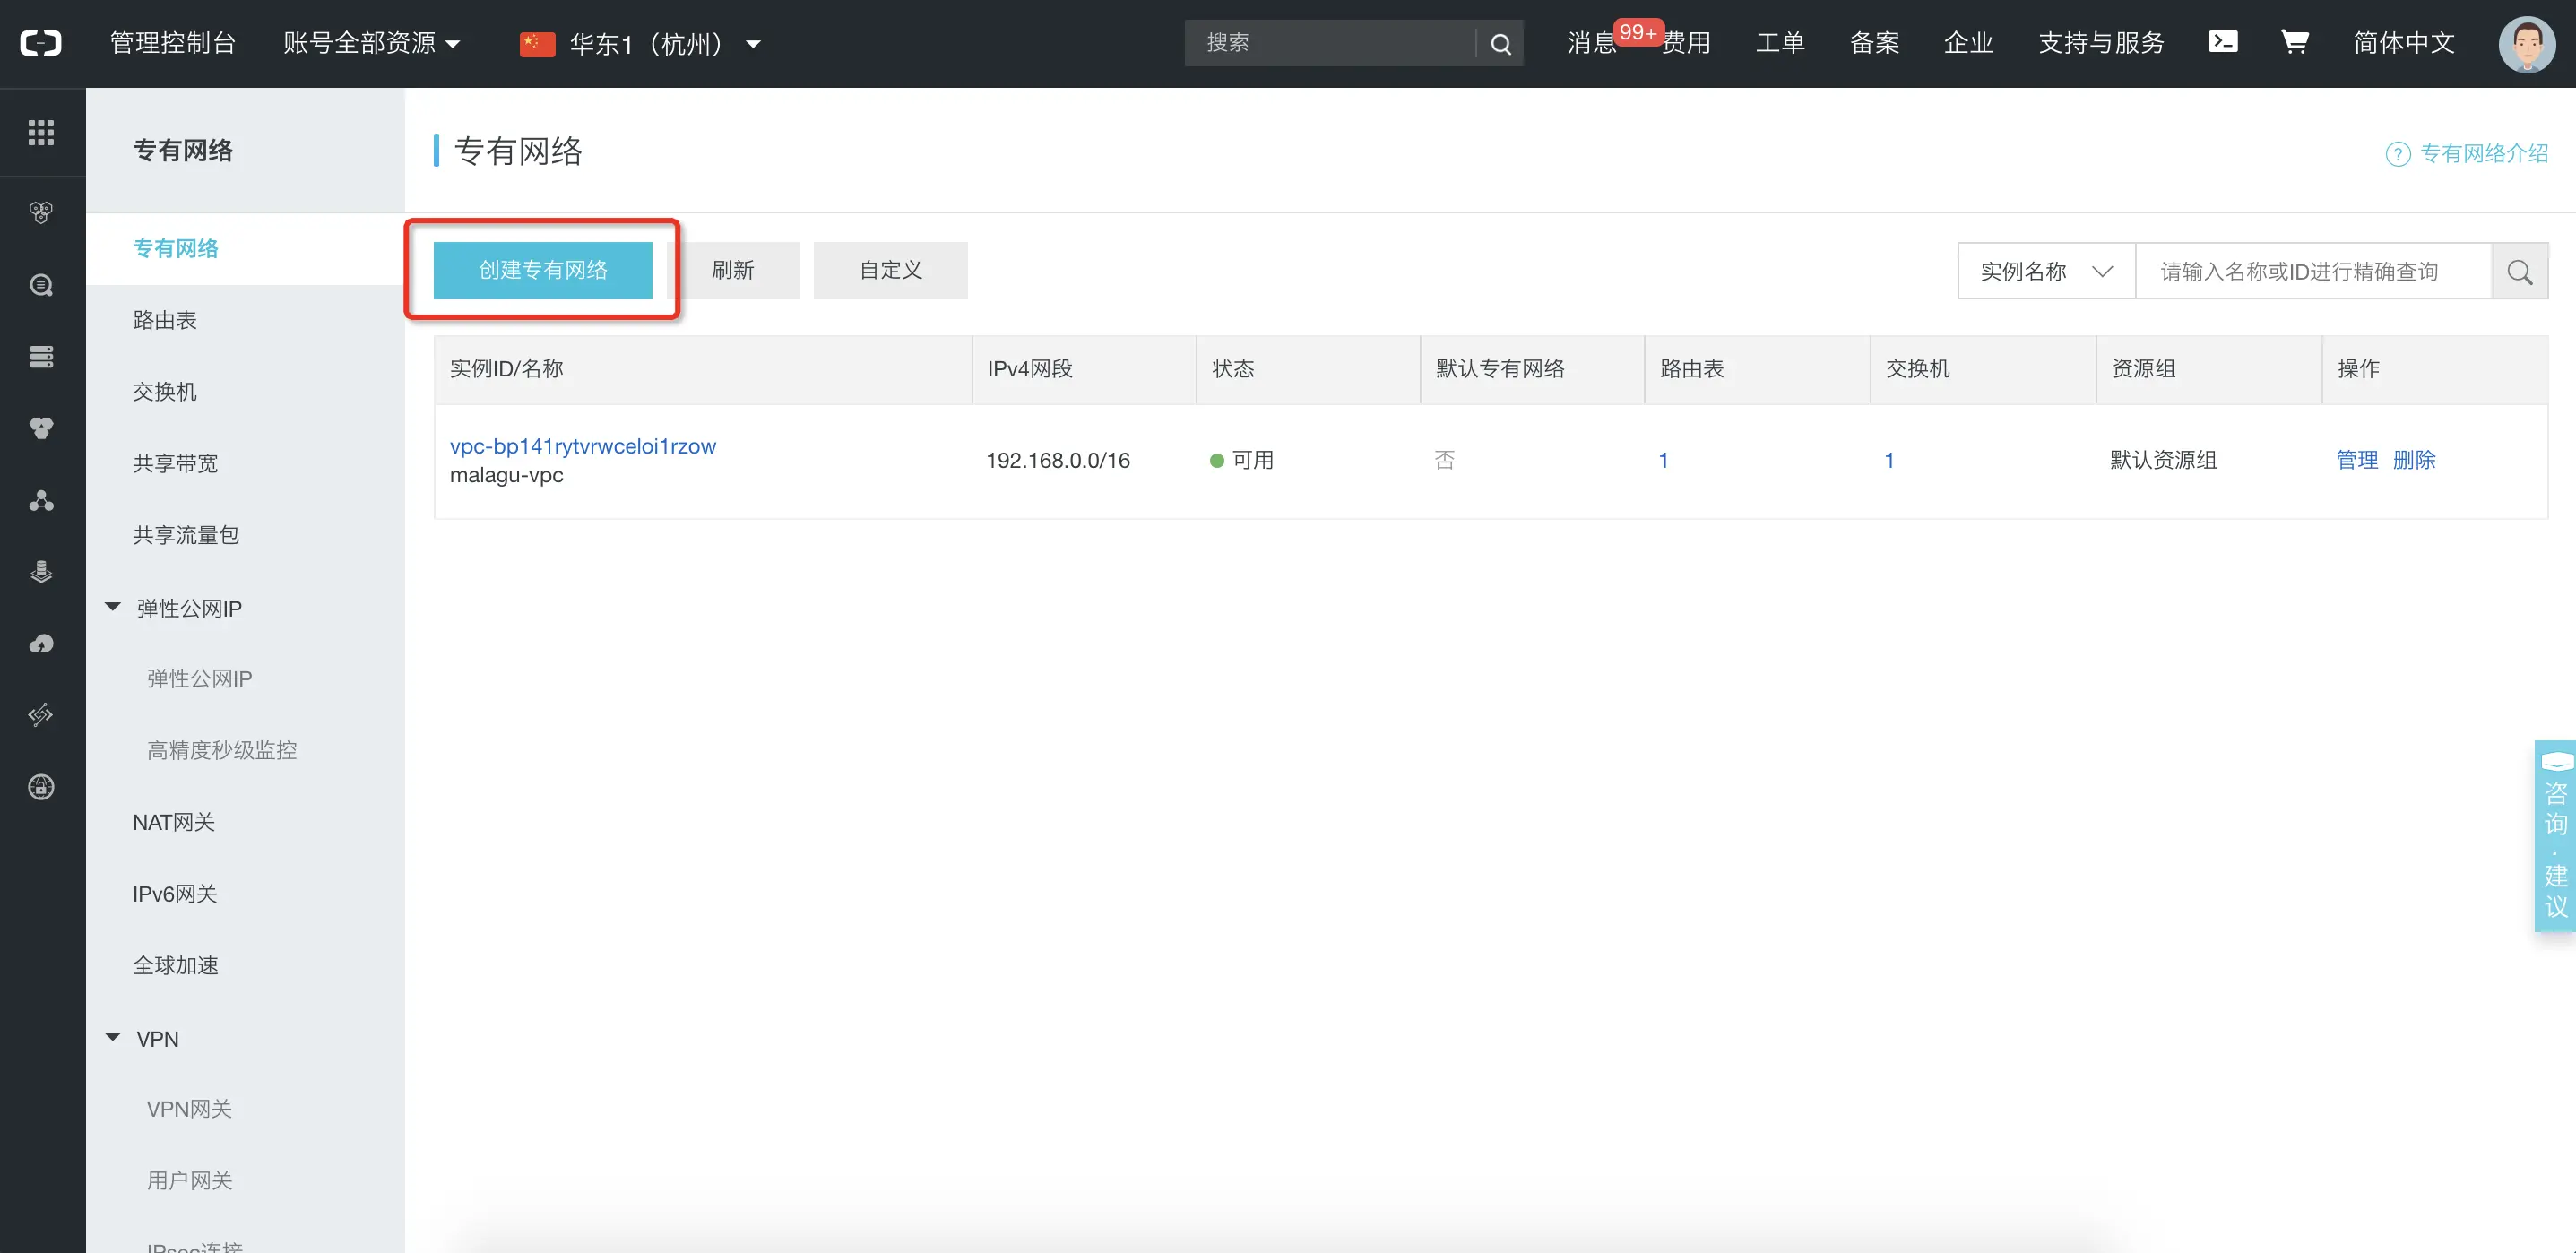This screenshot has height=1253, width=2576.
Task: Launch Cloud Shell terminal icon
Action: point(2222,42)
